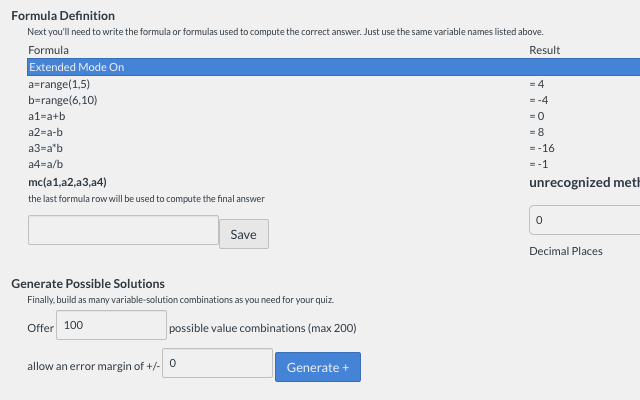Focus the new formula input field

[x=123, y=230]
